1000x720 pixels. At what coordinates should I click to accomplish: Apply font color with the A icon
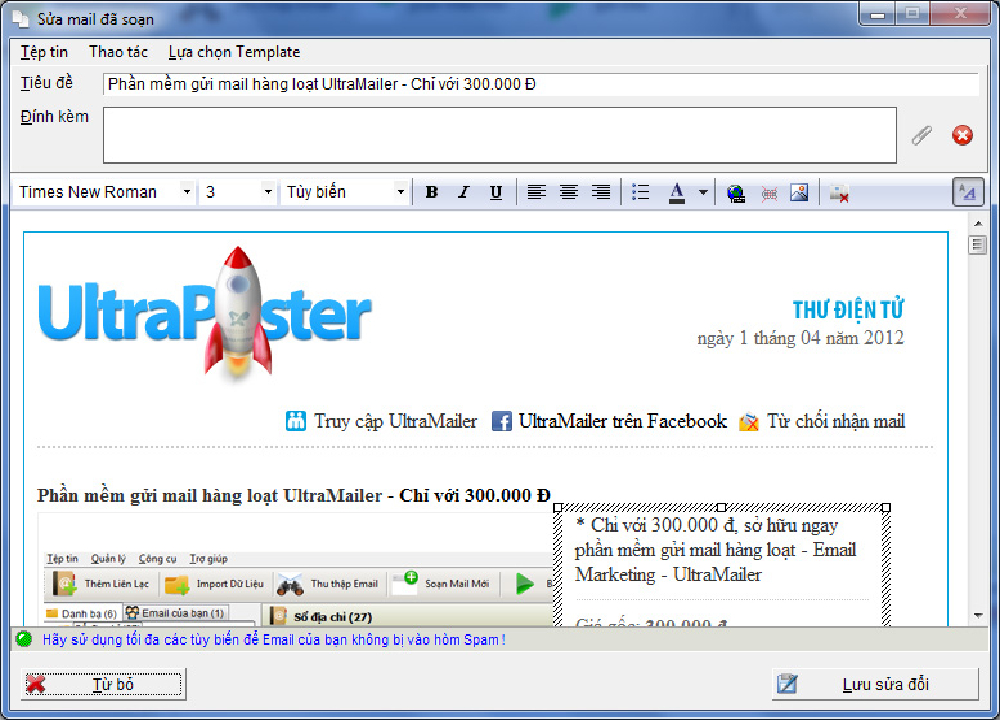point(677,192)
